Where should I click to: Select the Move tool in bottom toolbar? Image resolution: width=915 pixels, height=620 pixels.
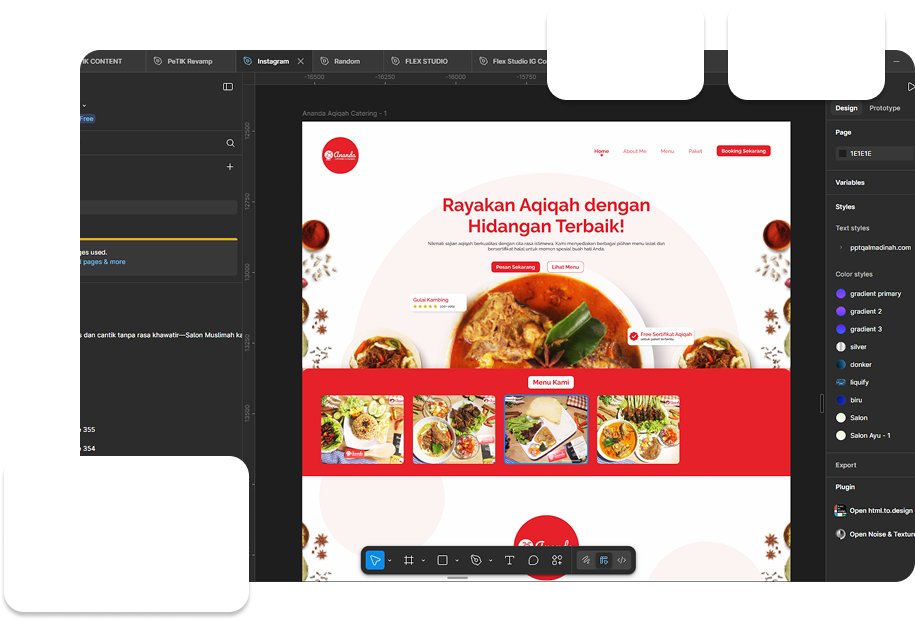(x=374, y=560)
